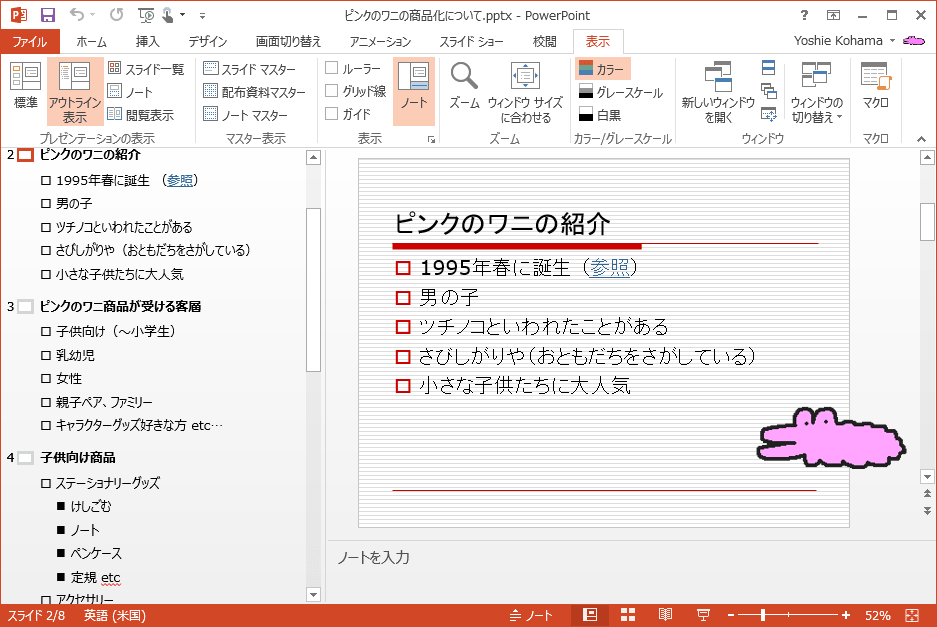This screenshot has width=937, height=627.
Task: Collapse the ribbon with the chevron
Action: [x=921, y=139]
